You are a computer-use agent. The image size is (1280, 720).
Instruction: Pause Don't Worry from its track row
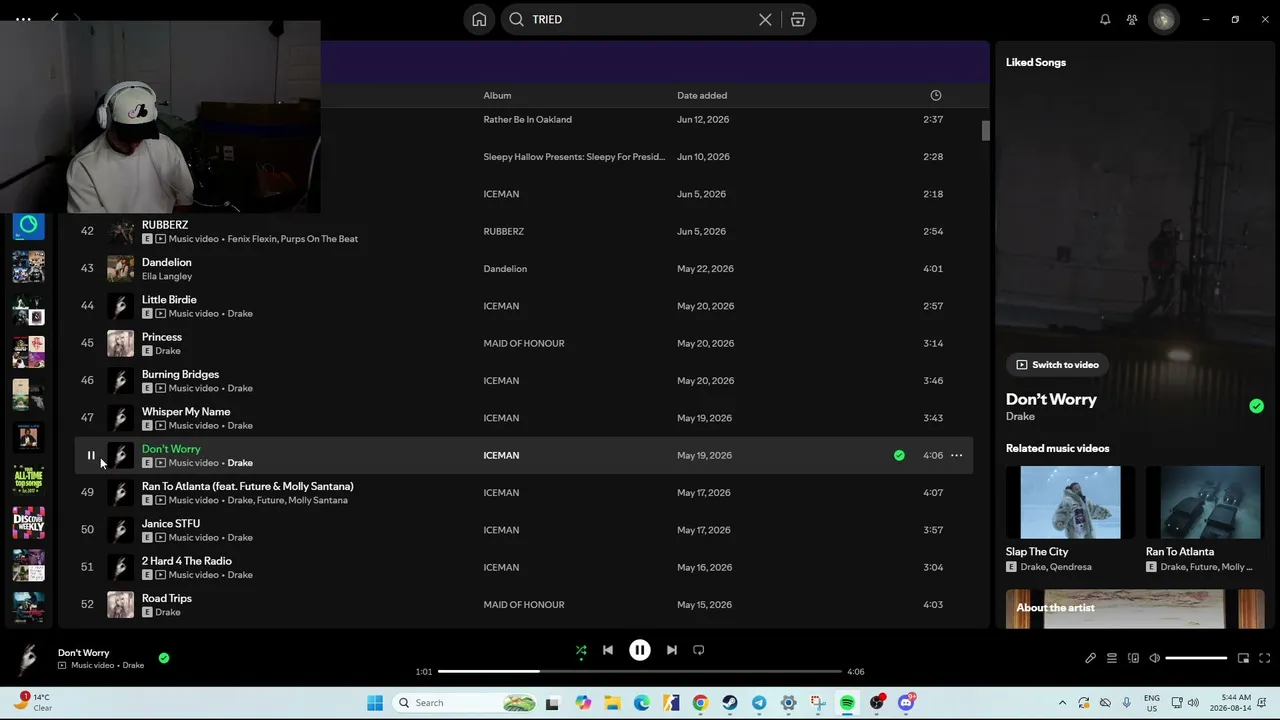(90, 455)
